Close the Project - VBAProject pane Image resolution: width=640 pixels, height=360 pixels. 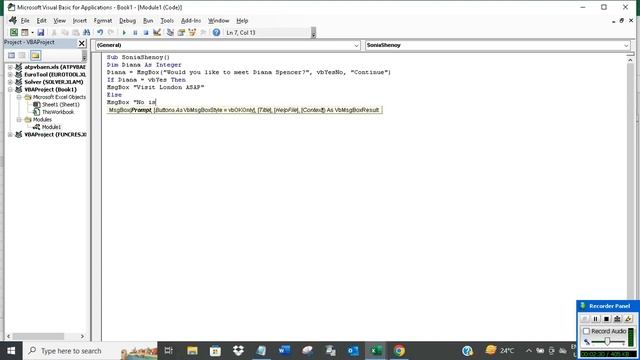[x=82, y=43]
